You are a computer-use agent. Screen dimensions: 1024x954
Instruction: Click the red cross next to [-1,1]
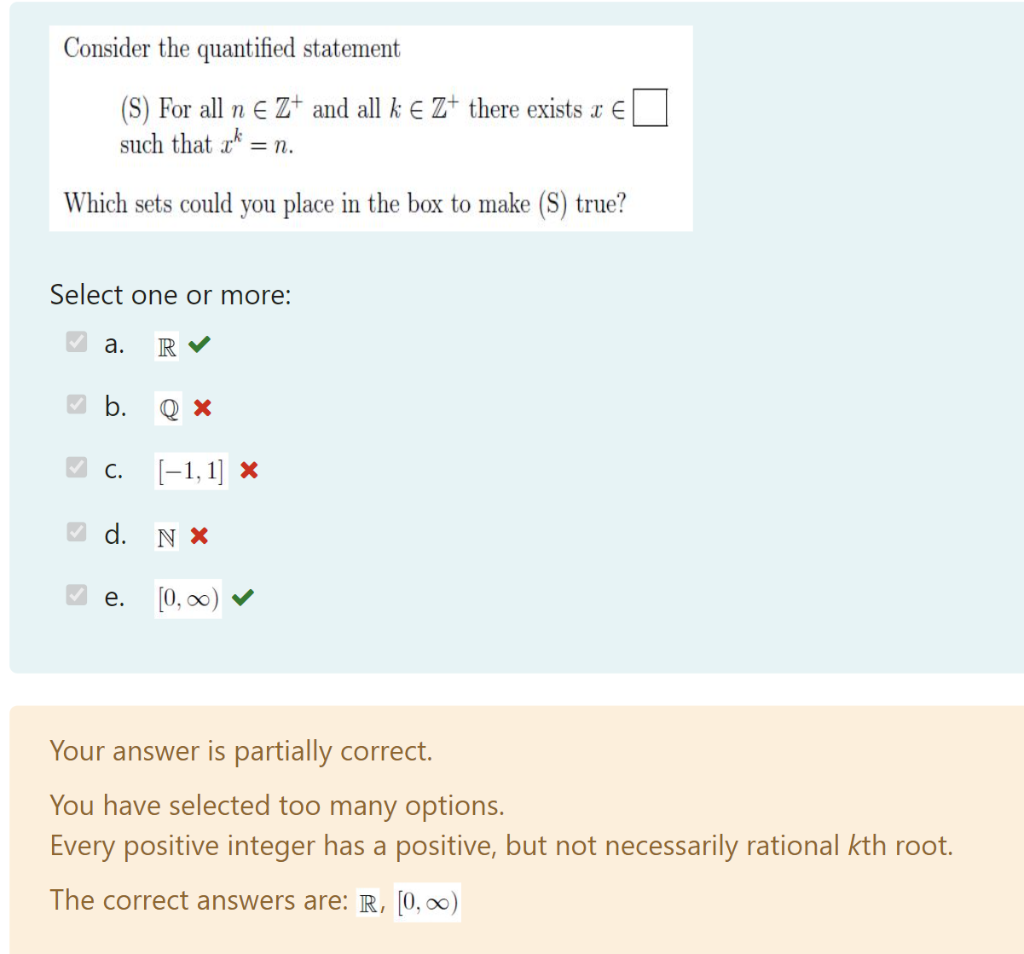[247, 470]
